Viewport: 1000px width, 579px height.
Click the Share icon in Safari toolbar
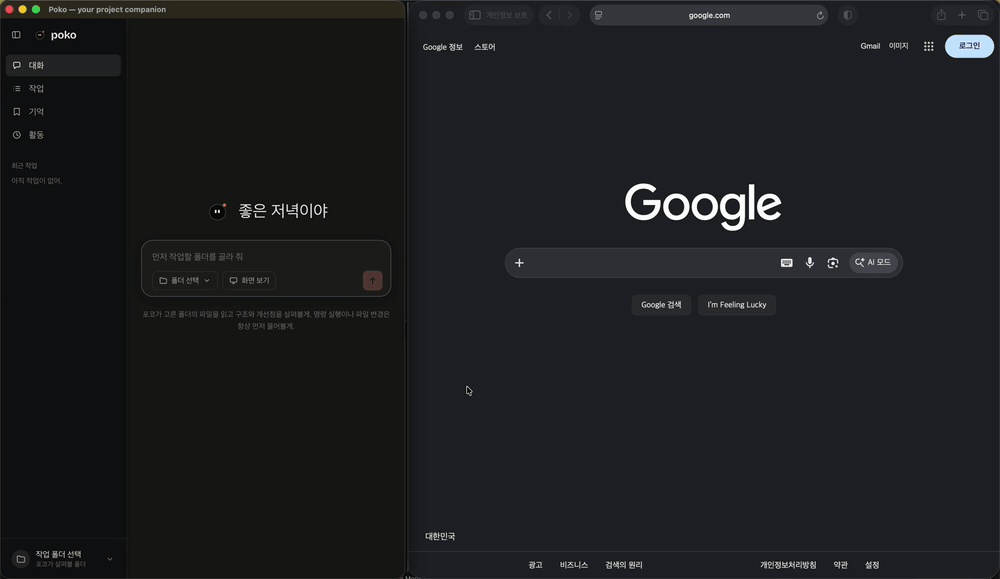[941, 15]
